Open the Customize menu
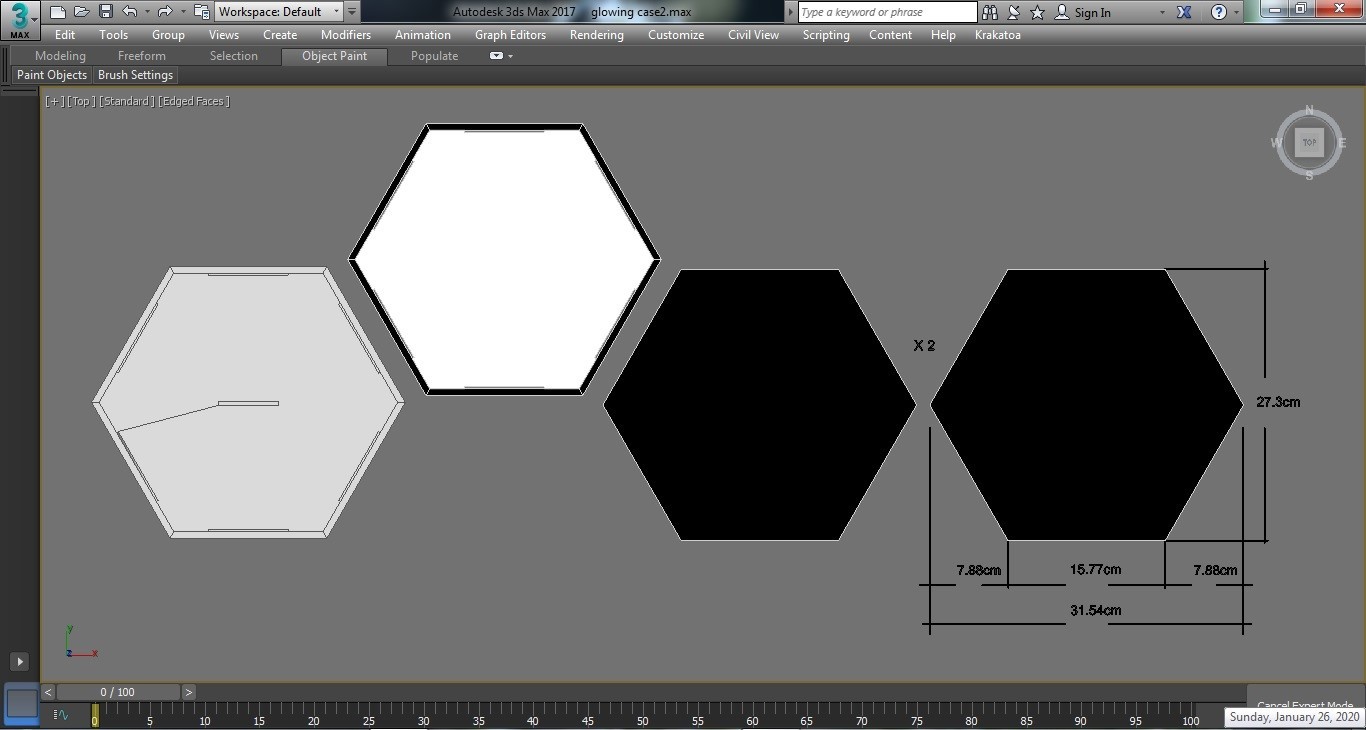Screen dimensions: 1366x730 (676, 35)
